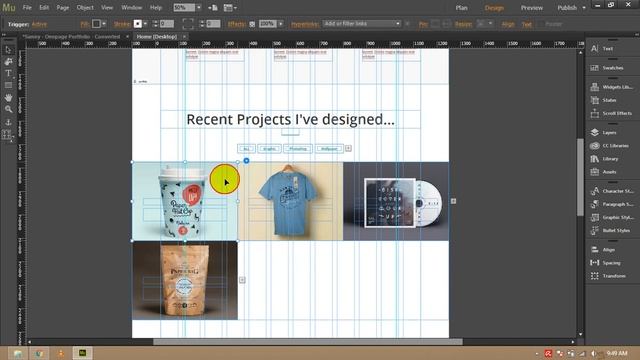
Task: Select the Rectangle tool
Action: click(8, 85)
